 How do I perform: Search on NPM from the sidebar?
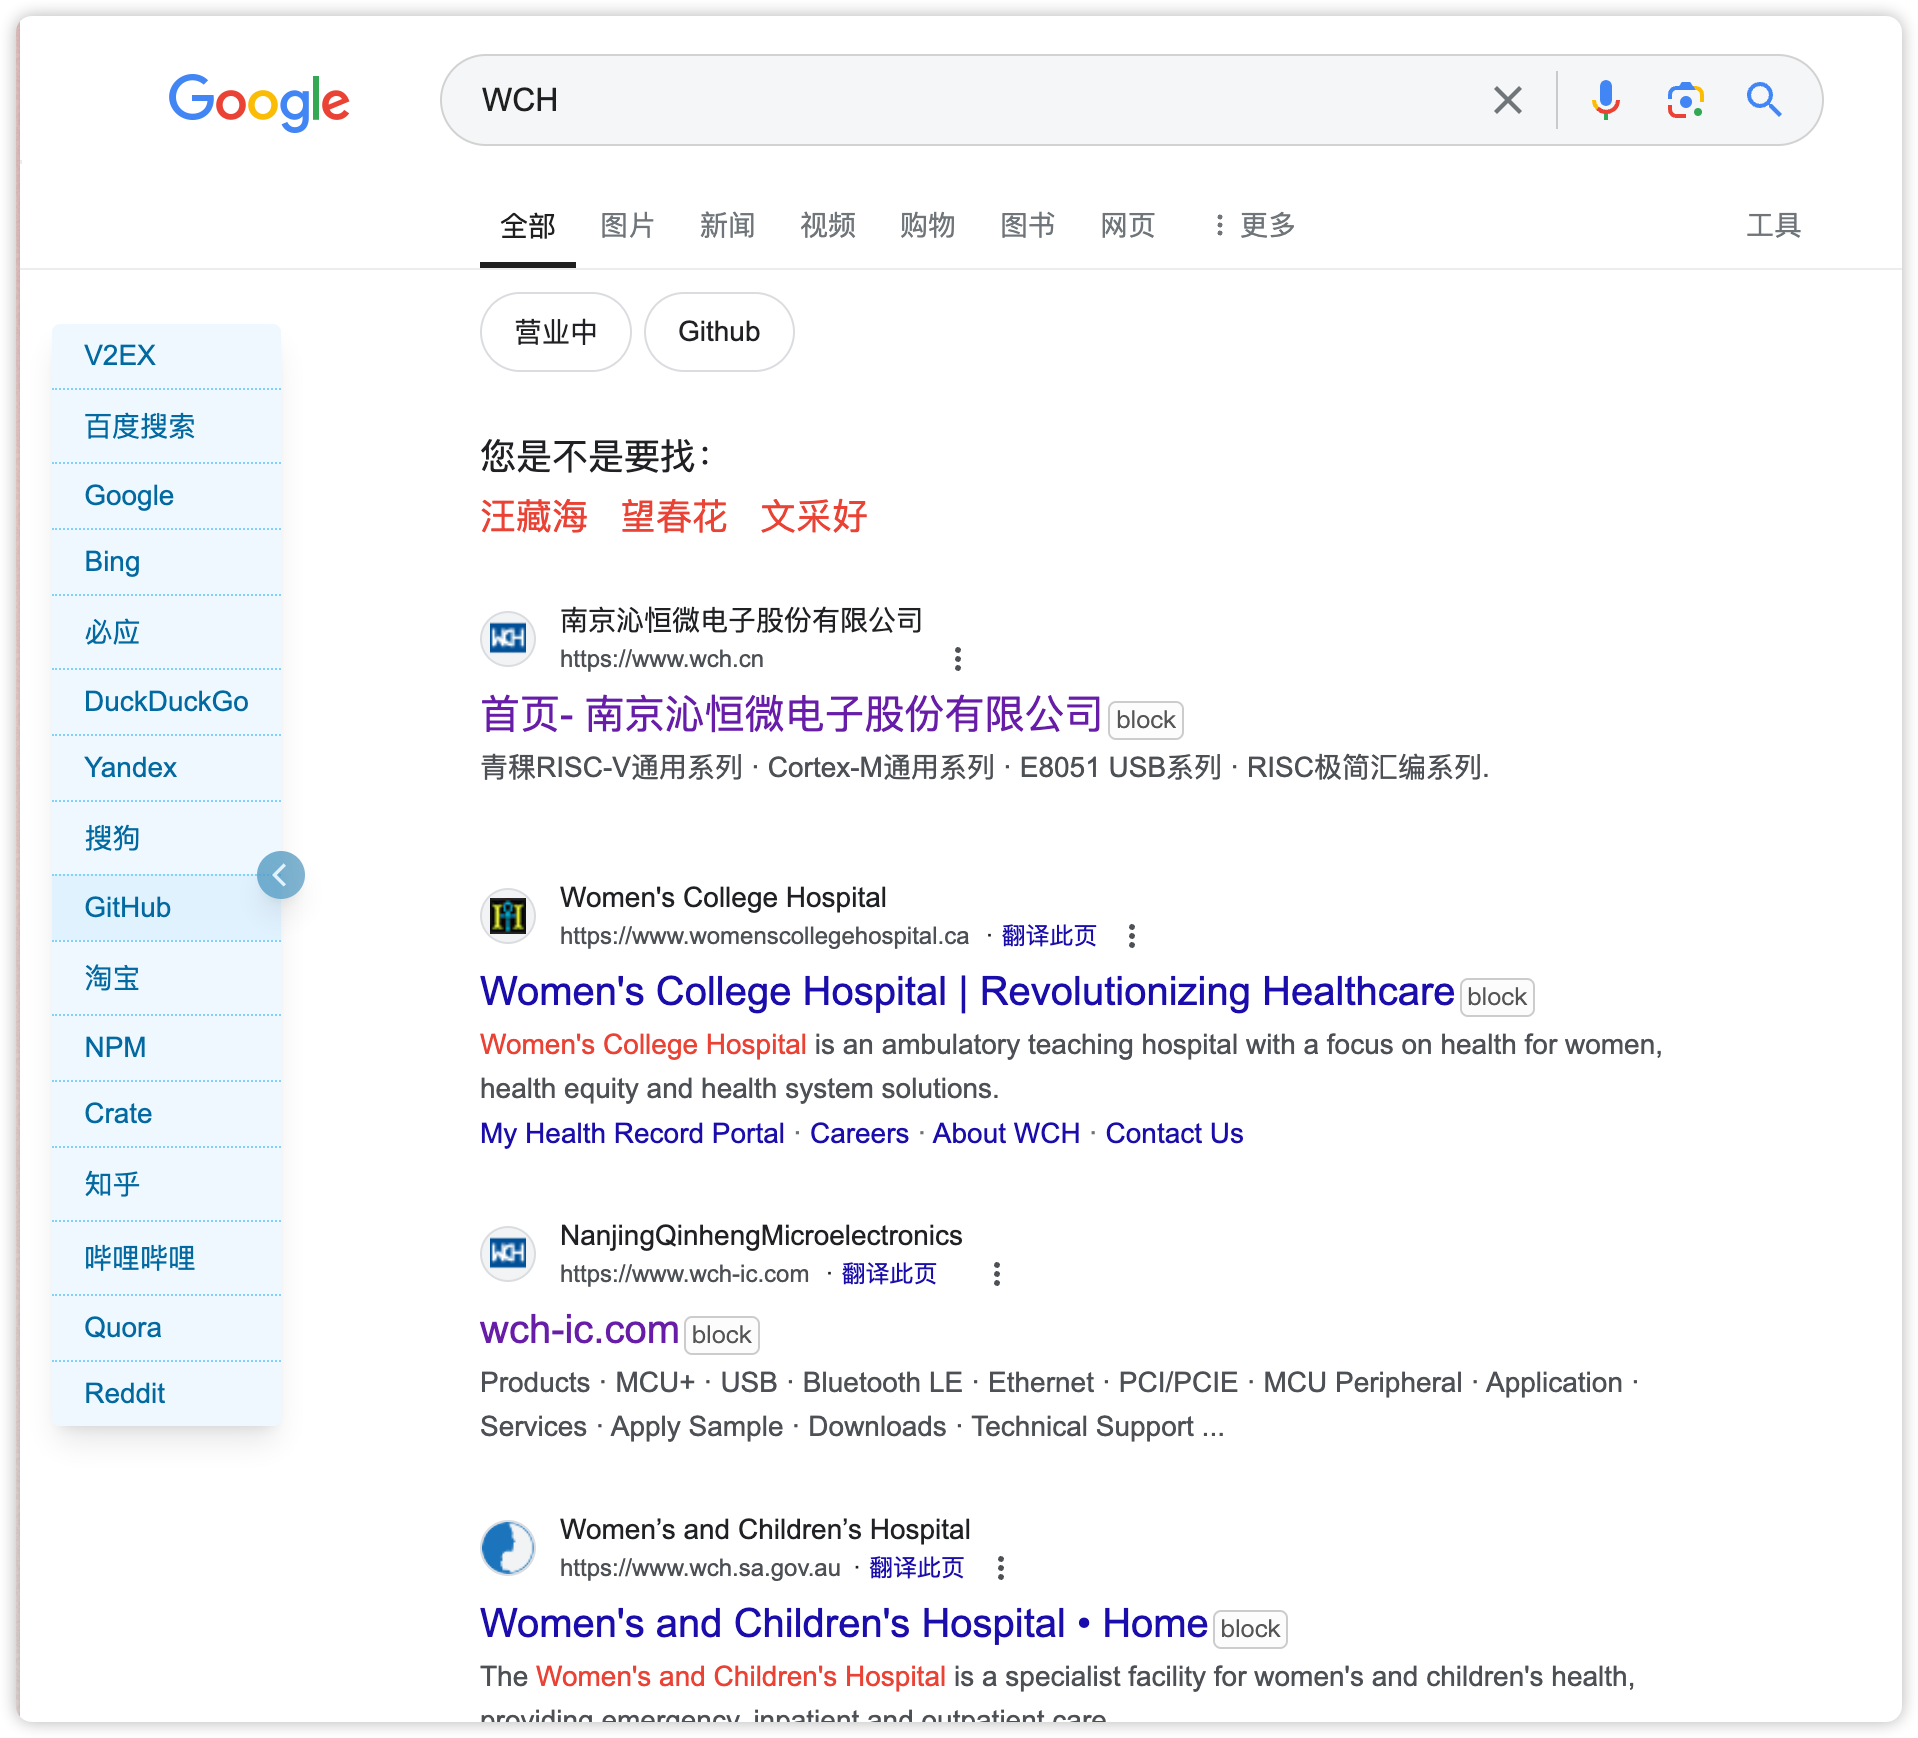[x=166, y=1048]
